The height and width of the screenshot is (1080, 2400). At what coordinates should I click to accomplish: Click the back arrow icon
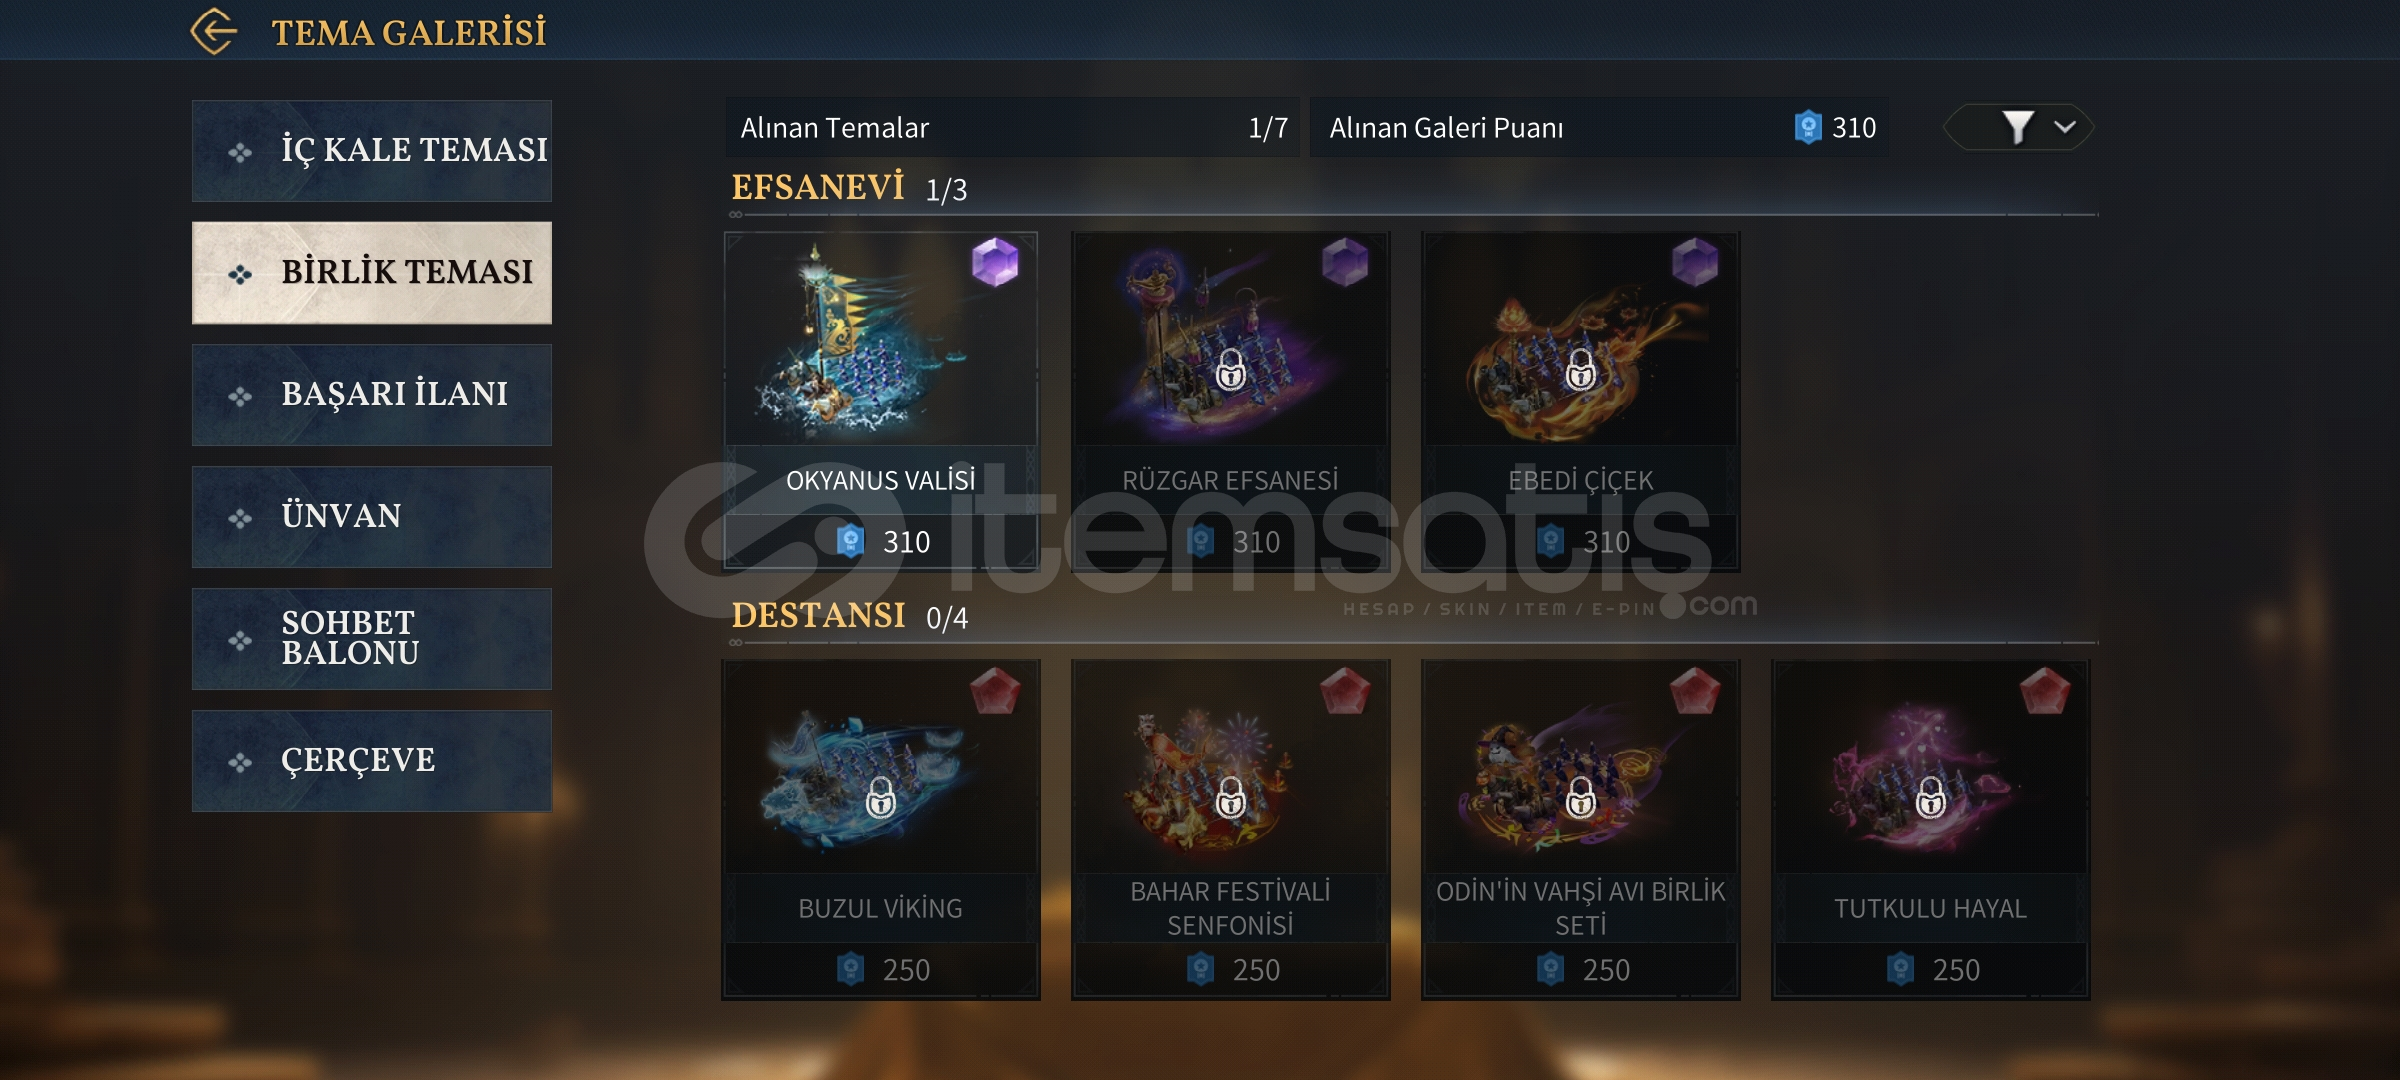(213, 31)
